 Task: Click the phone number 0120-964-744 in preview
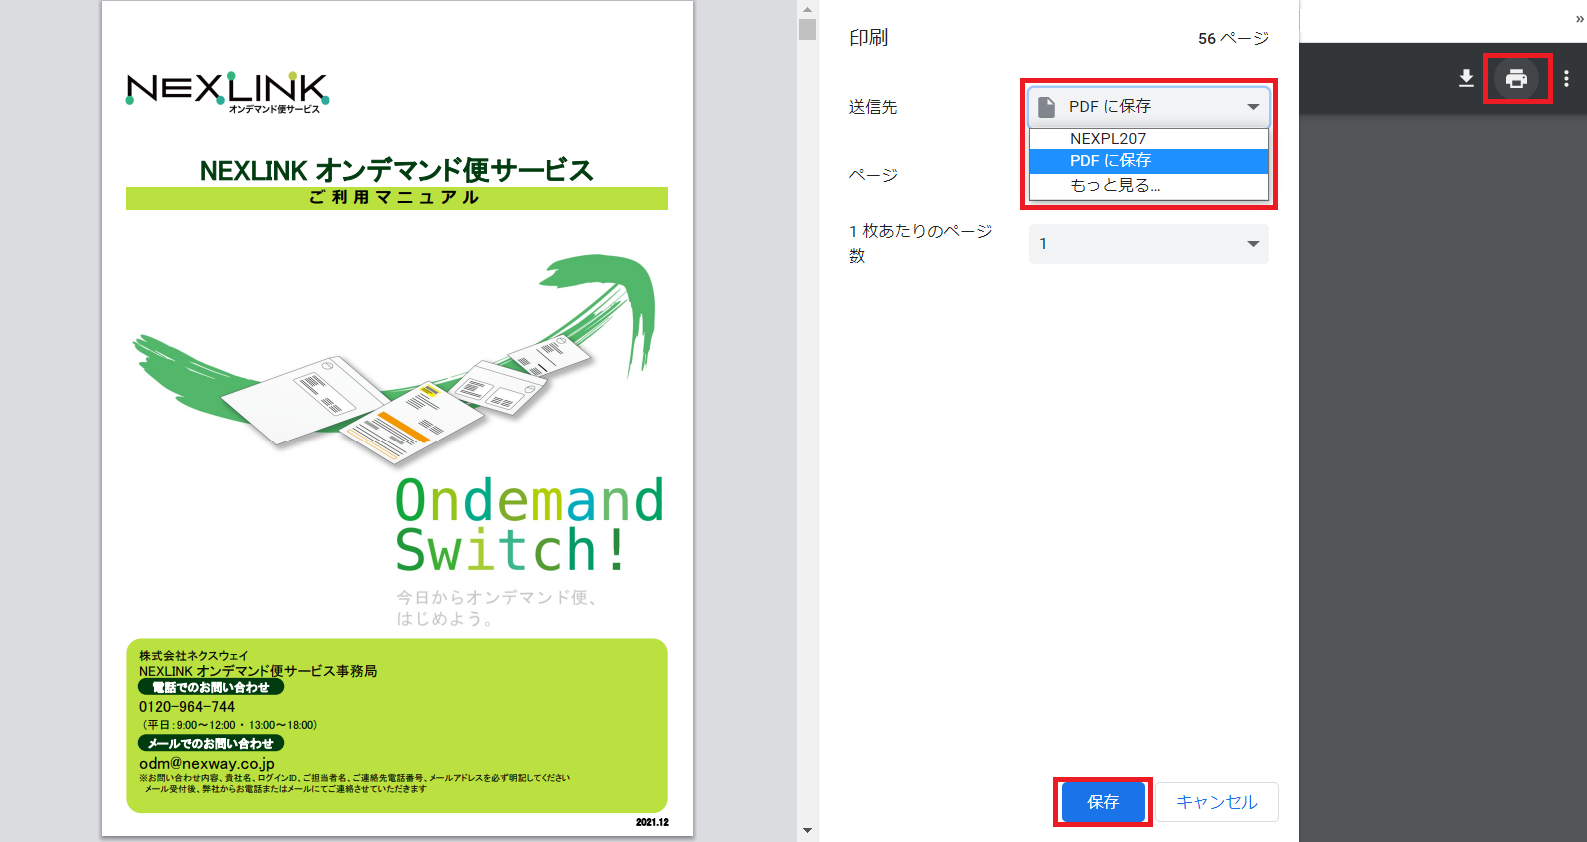(187, 707)
